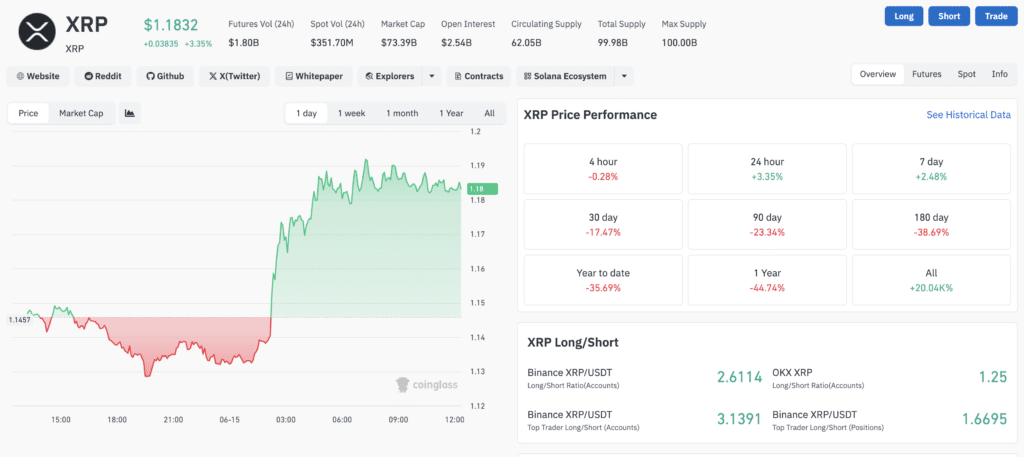This screenshot has height=457, width=1024.
Task: Click the 1.1457 opening price label
Action: click(20, 320)
